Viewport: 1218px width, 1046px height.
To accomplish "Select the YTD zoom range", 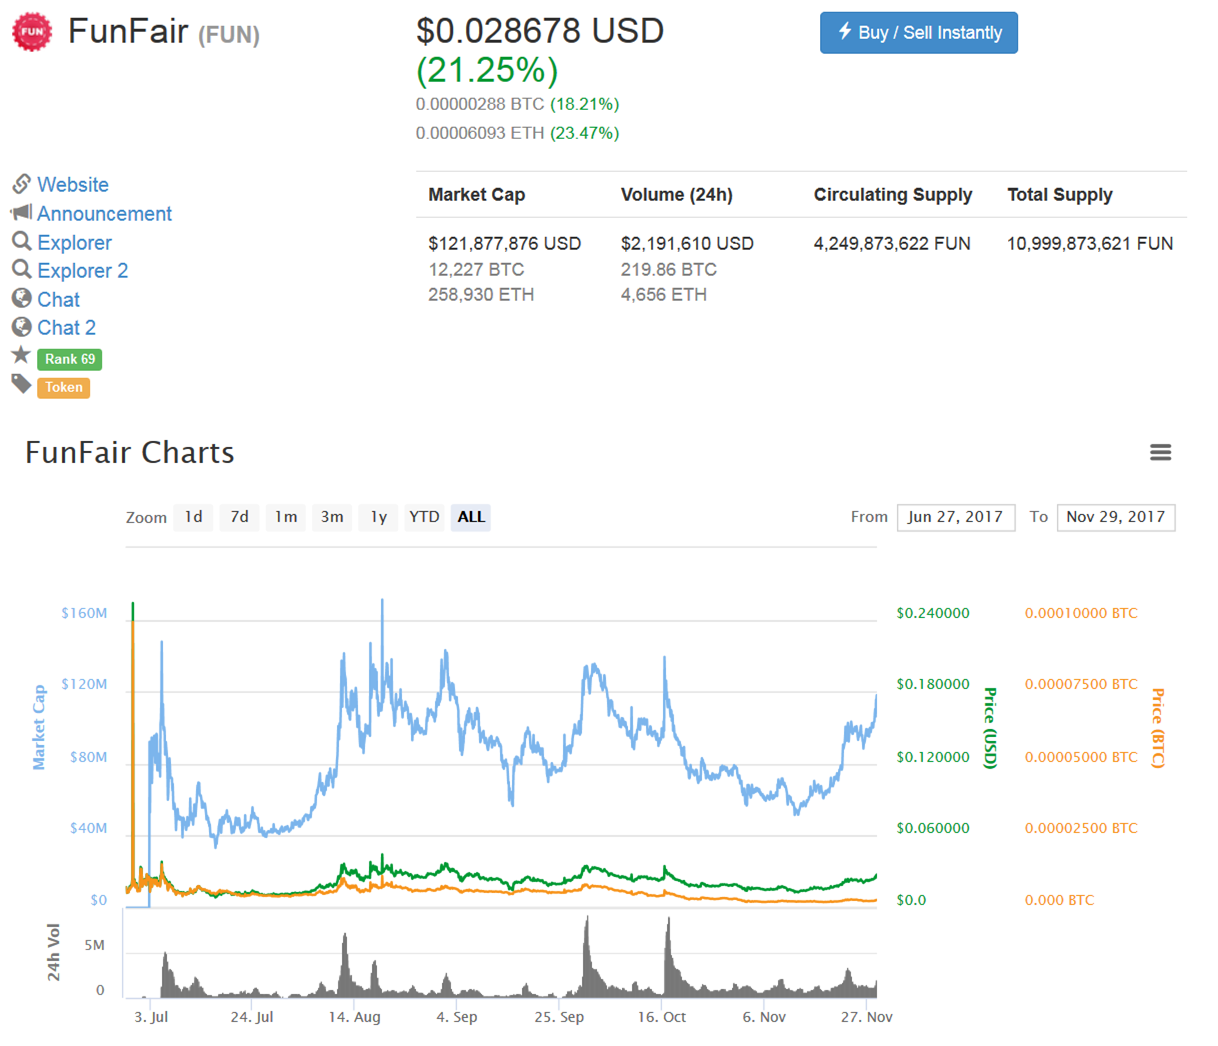I will click(424, 517).
